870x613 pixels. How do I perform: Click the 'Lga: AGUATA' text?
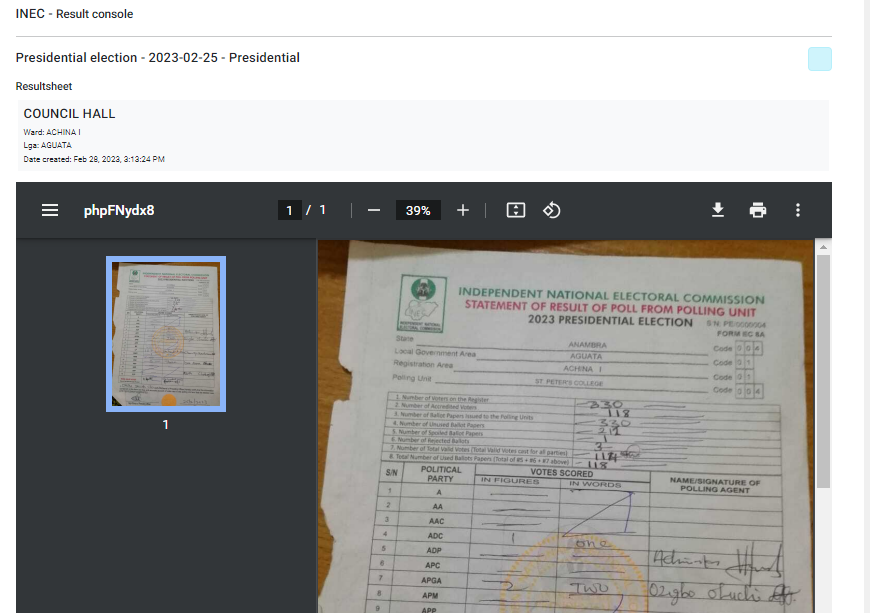point(48,145)
